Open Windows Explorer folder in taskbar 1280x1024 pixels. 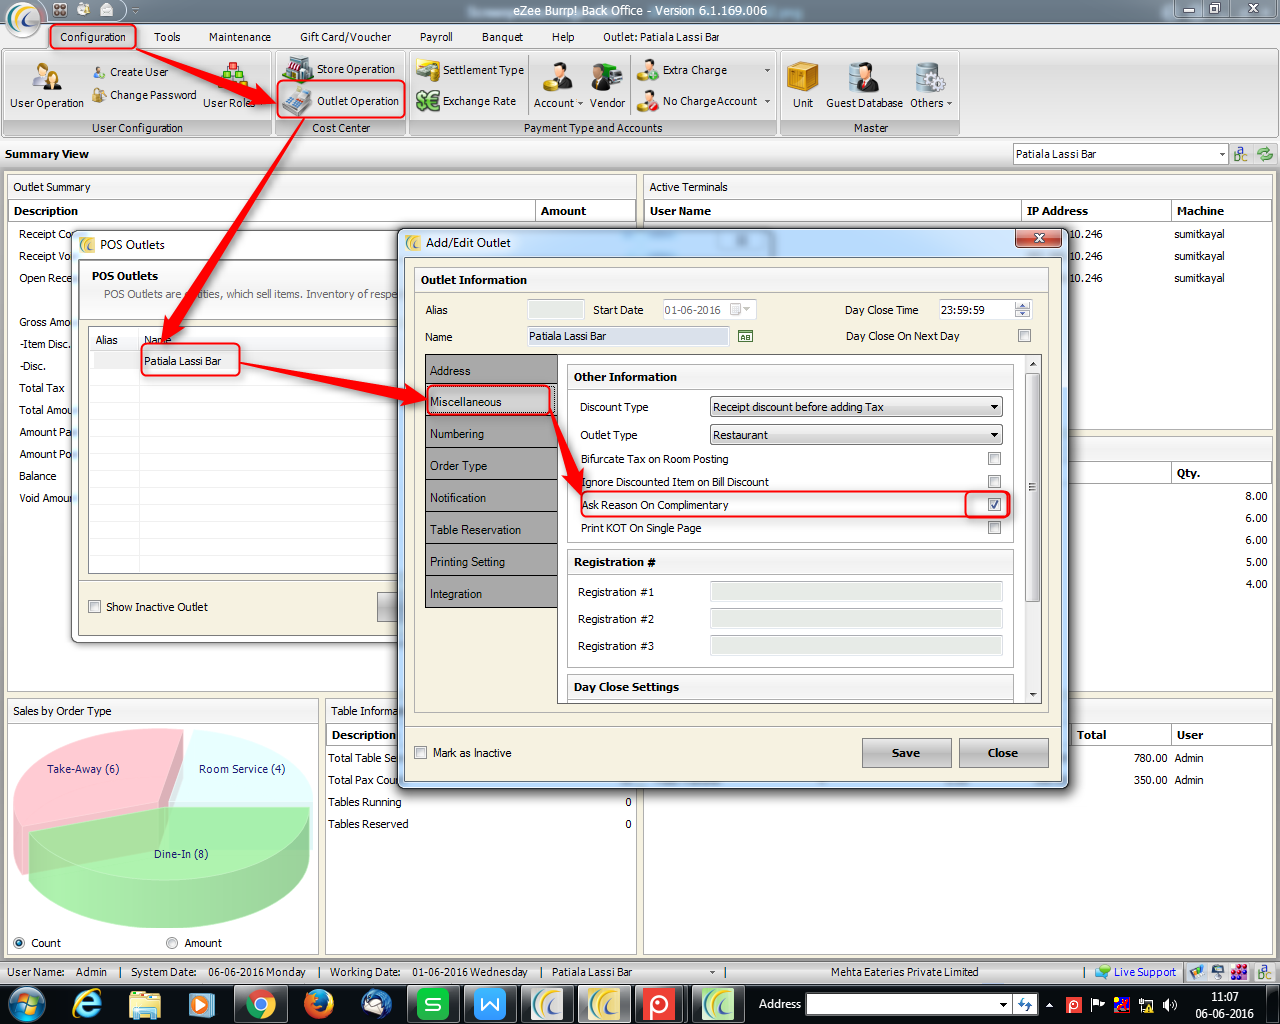pyautogui.click(x=145, y=1004)
